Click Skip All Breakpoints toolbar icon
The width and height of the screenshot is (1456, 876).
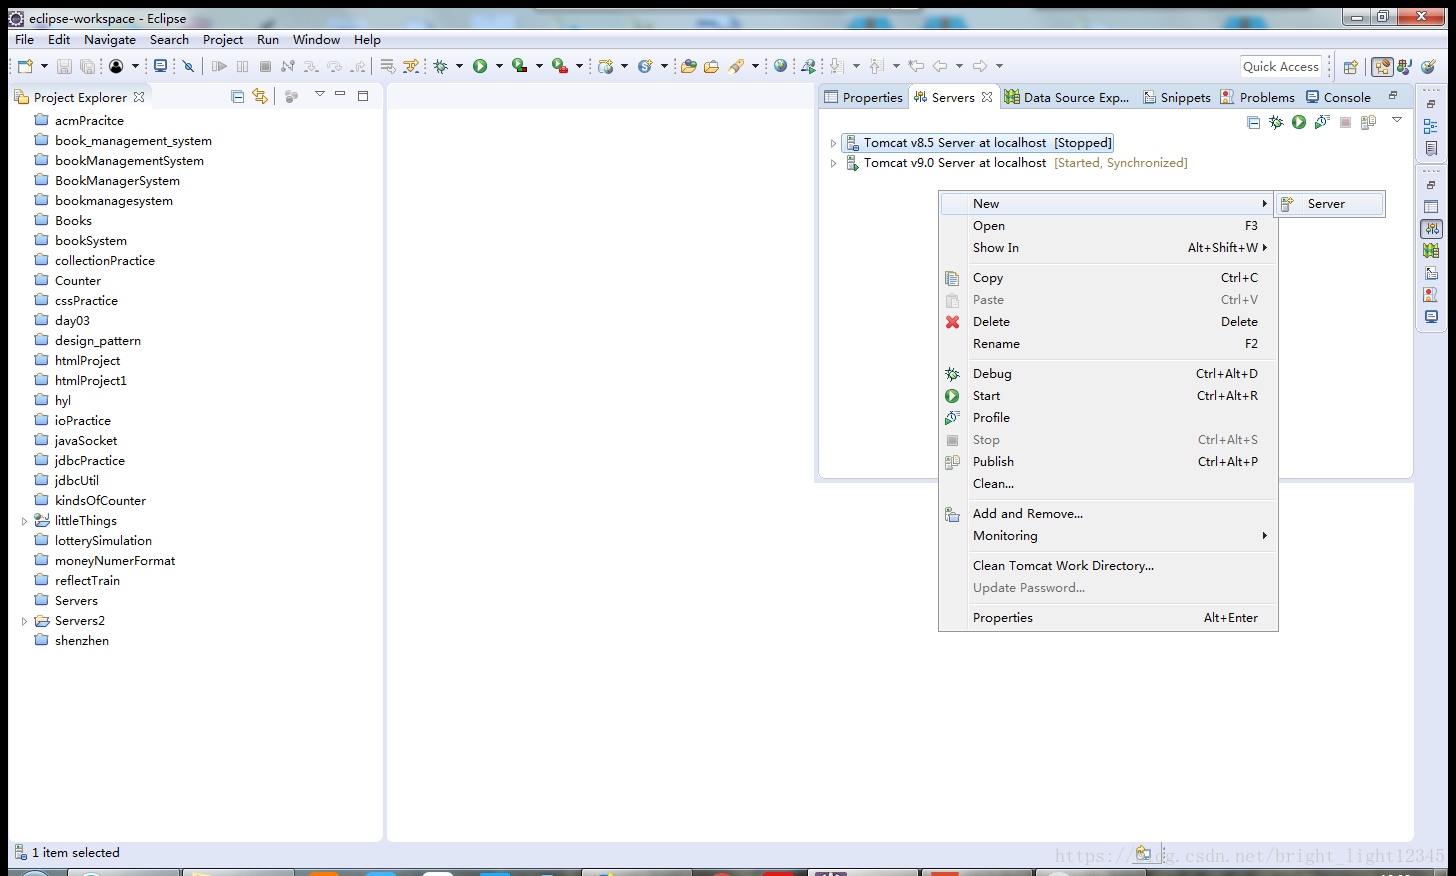[188, 66]
